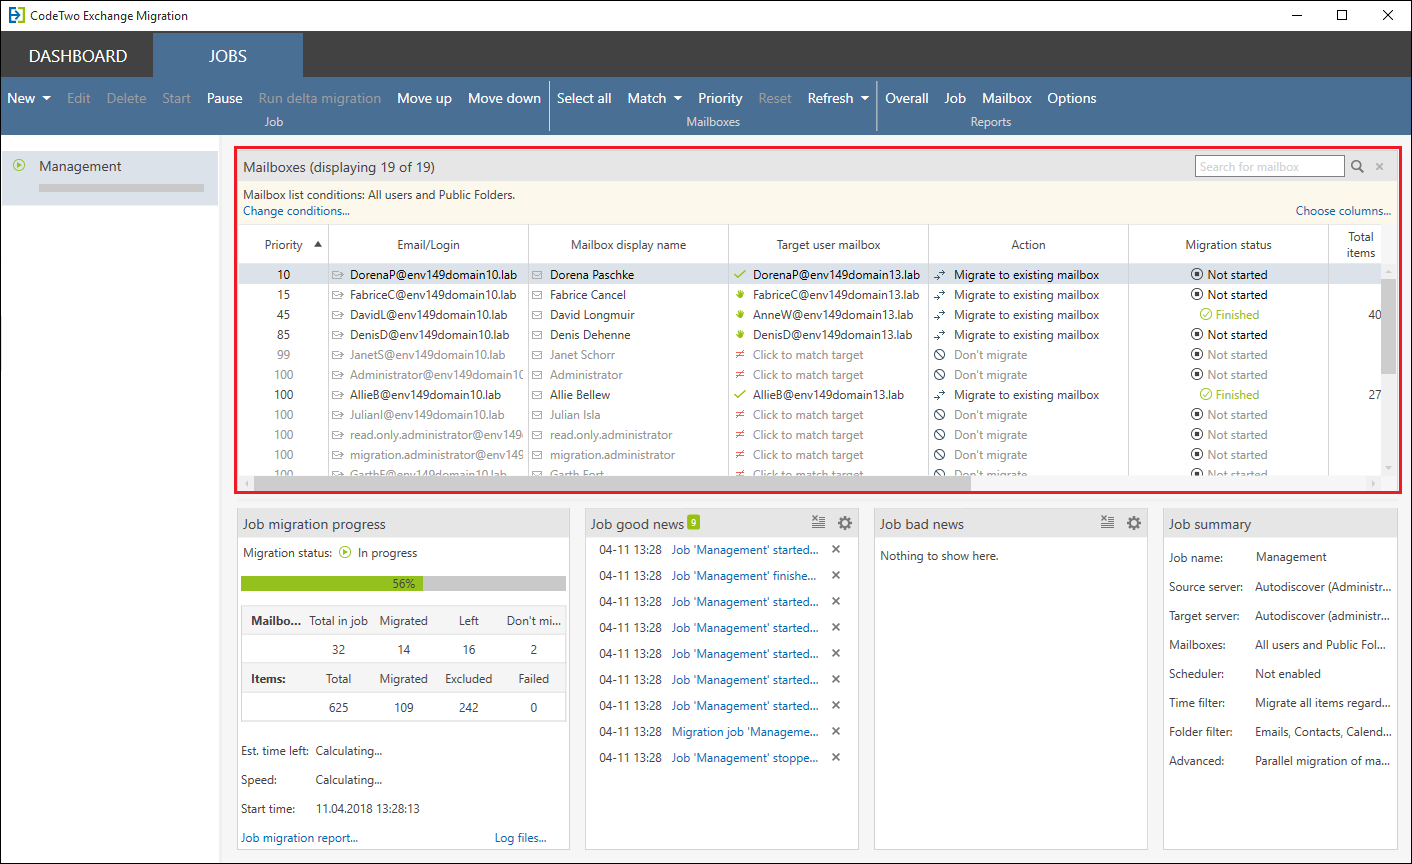Click the migrate arrow icon in Denis Dehenne's row
1412x864 pixels.
pyautogui.click(x=940, y=335)
